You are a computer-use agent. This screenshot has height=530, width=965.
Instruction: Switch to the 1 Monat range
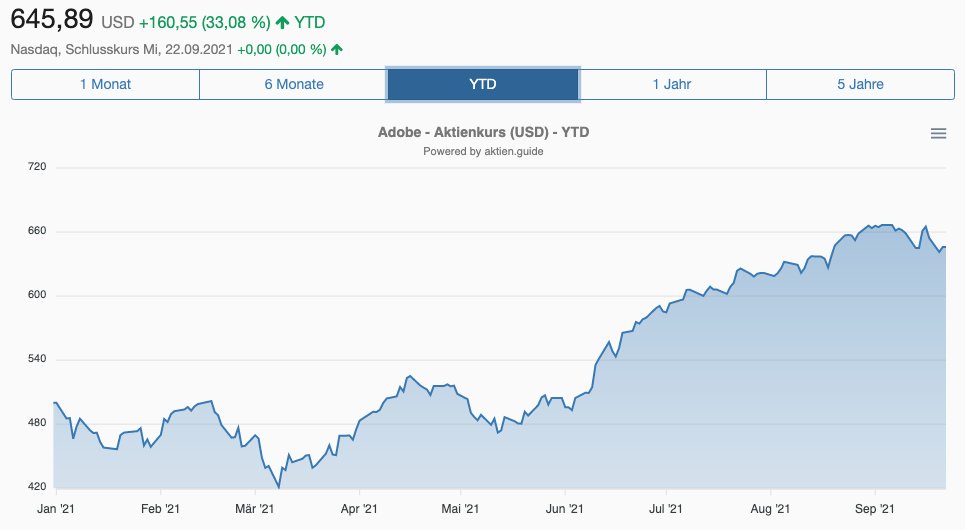coord(105,84)
